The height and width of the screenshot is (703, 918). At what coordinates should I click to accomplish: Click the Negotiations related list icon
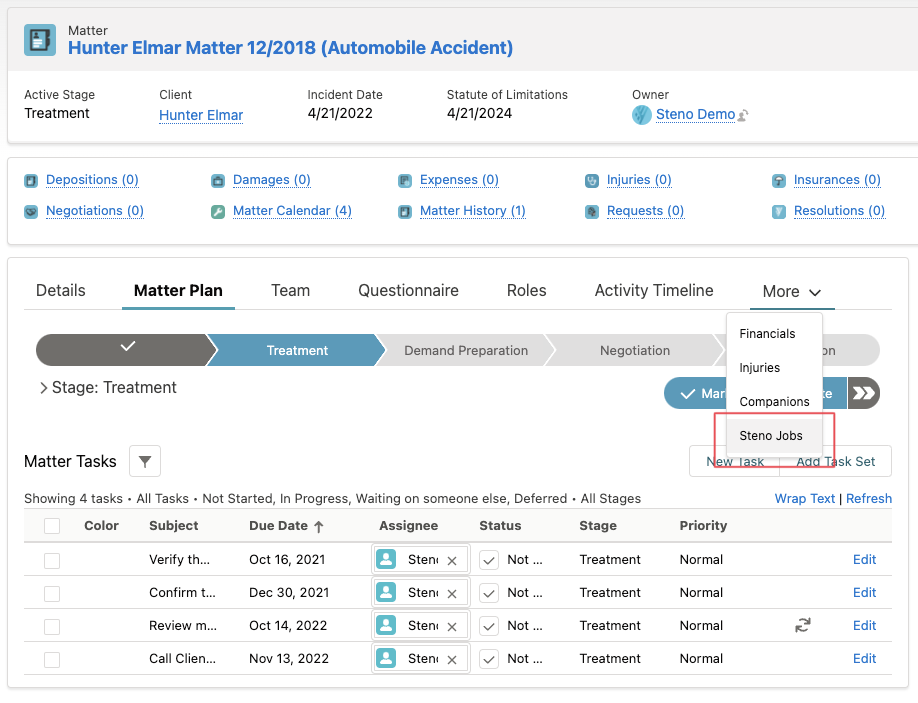pyautogui.click(x=31, y=211)
